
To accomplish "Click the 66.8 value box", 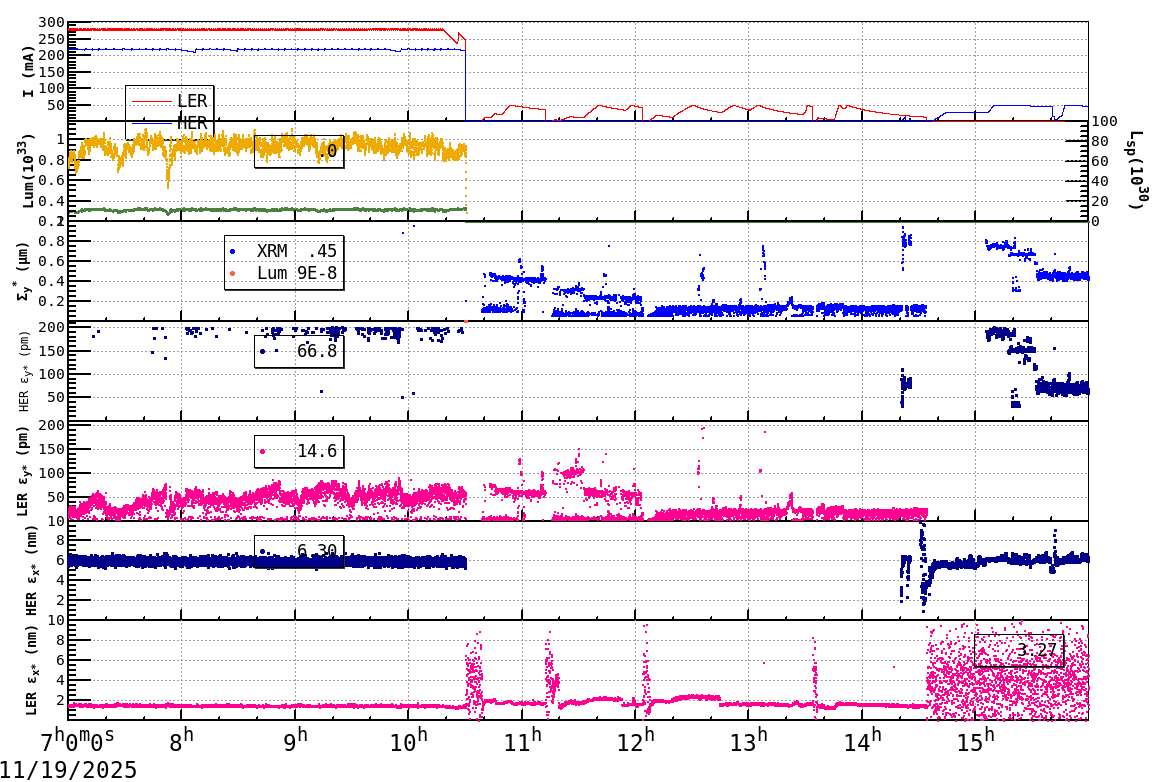I will pos(299,351).
